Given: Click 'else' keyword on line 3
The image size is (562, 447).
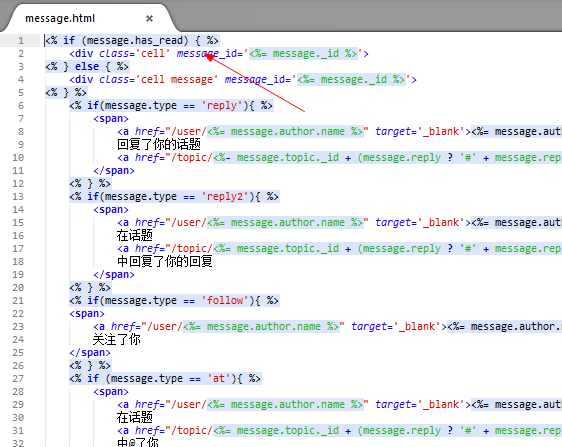Looking at the screenshot, I should pos(87,67).
